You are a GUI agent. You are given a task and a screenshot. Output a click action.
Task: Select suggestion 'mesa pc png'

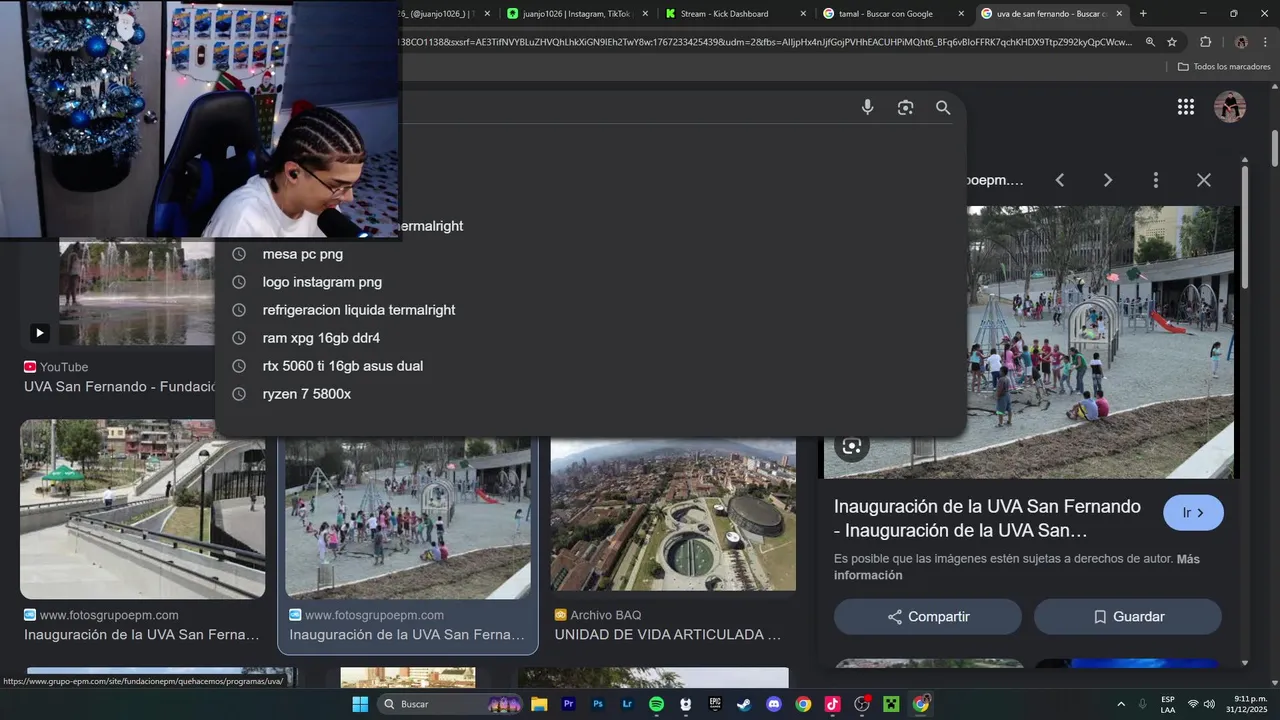(590, 254)
